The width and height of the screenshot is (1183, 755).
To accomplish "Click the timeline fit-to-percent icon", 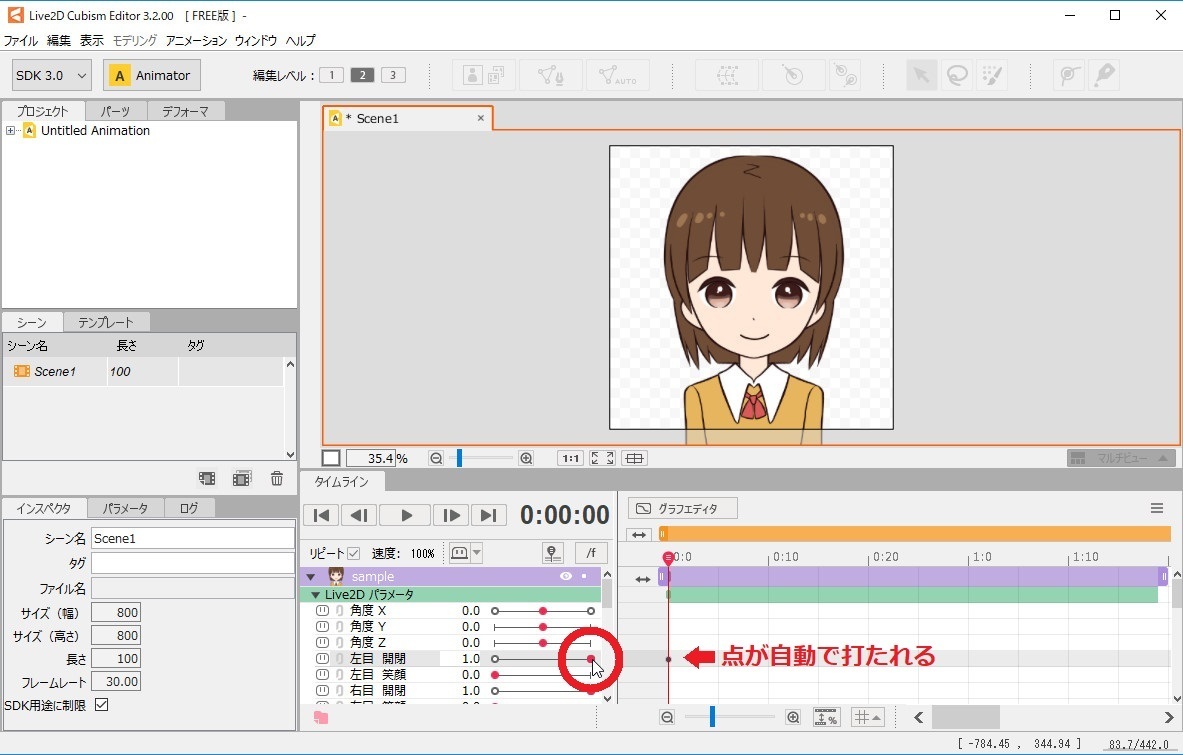I will click(x=826, y=717).
